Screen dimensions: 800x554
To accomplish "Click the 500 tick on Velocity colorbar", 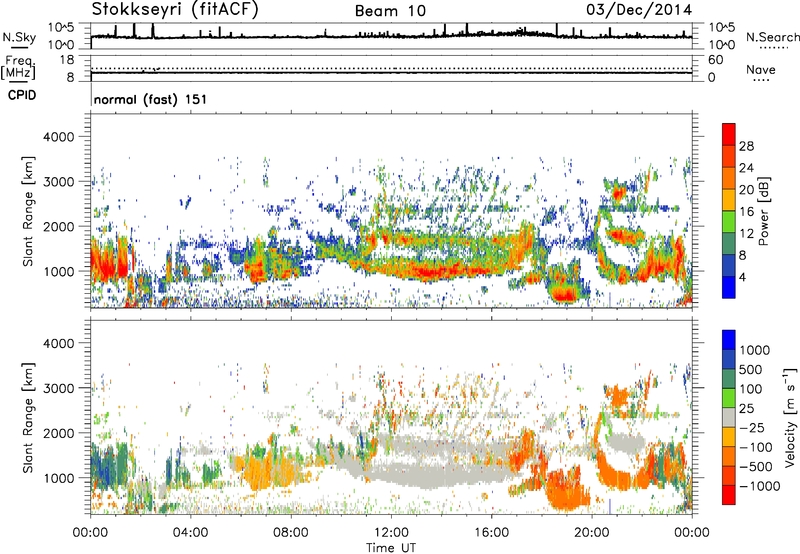I will (751, 369).
